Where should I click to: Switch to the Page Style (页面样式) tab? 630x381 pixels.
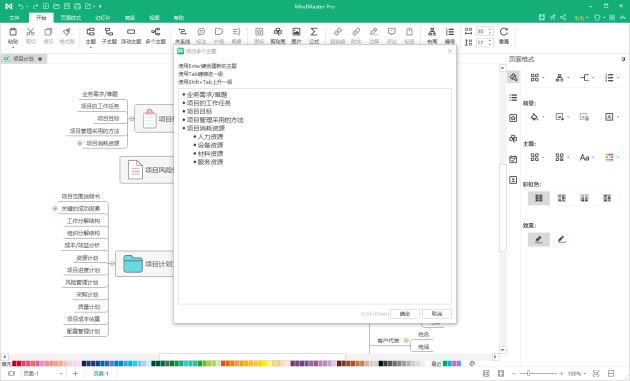click(71, 18)
